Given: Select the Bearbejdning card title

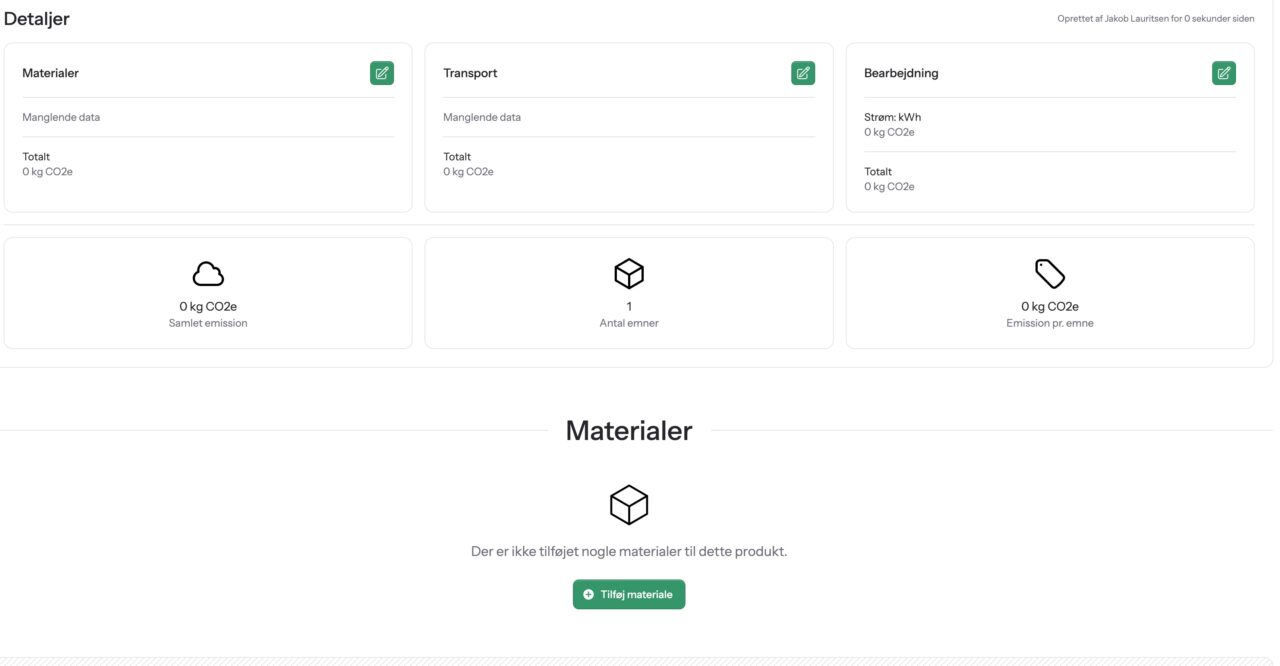Looking at the screenshot, I should click(x=901, y=73).
